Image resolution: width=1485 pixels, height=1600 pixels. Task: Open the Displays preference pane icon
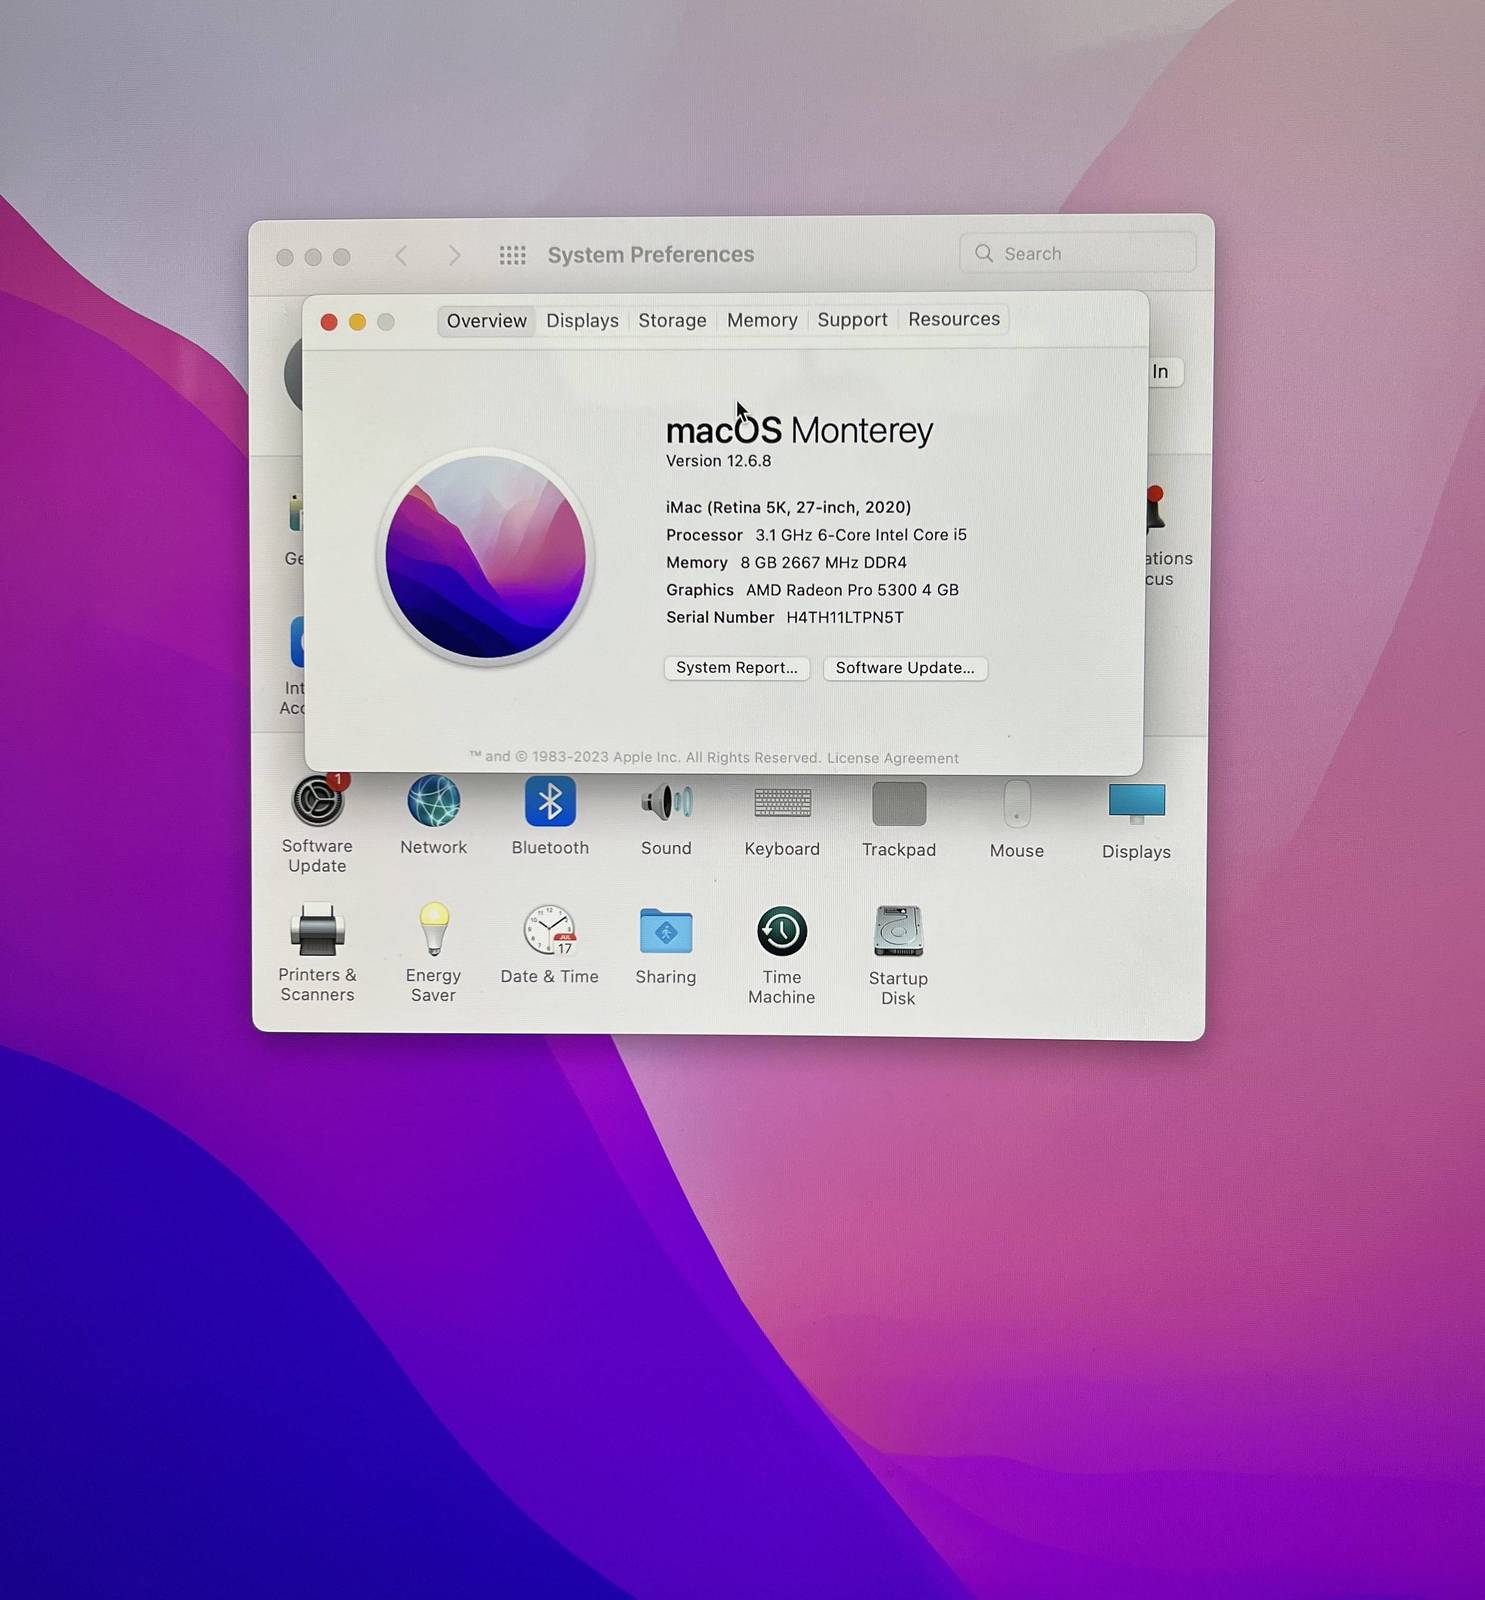pyautogui.click(x=1137, y=804)
